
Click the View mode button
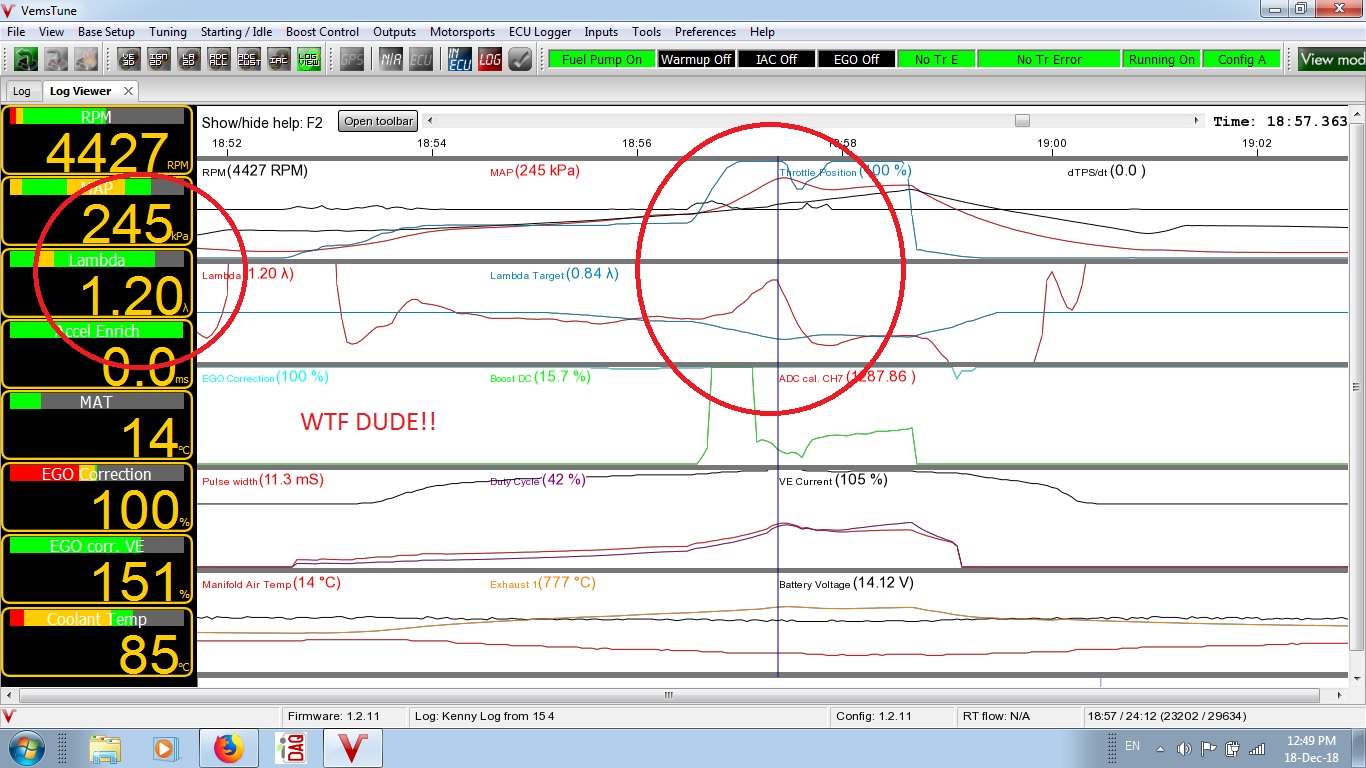(x=1331, y=59)
